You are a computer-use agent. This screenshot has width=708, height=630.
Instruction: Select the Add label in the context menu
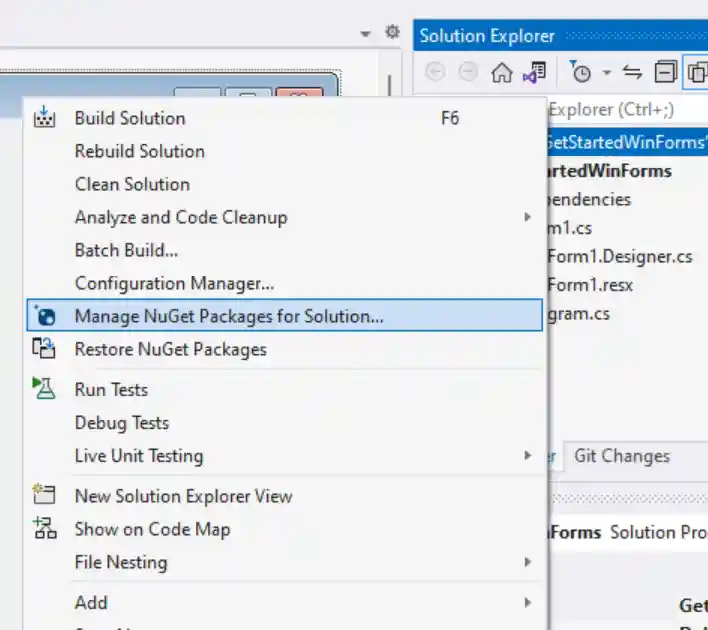[91, 602]
